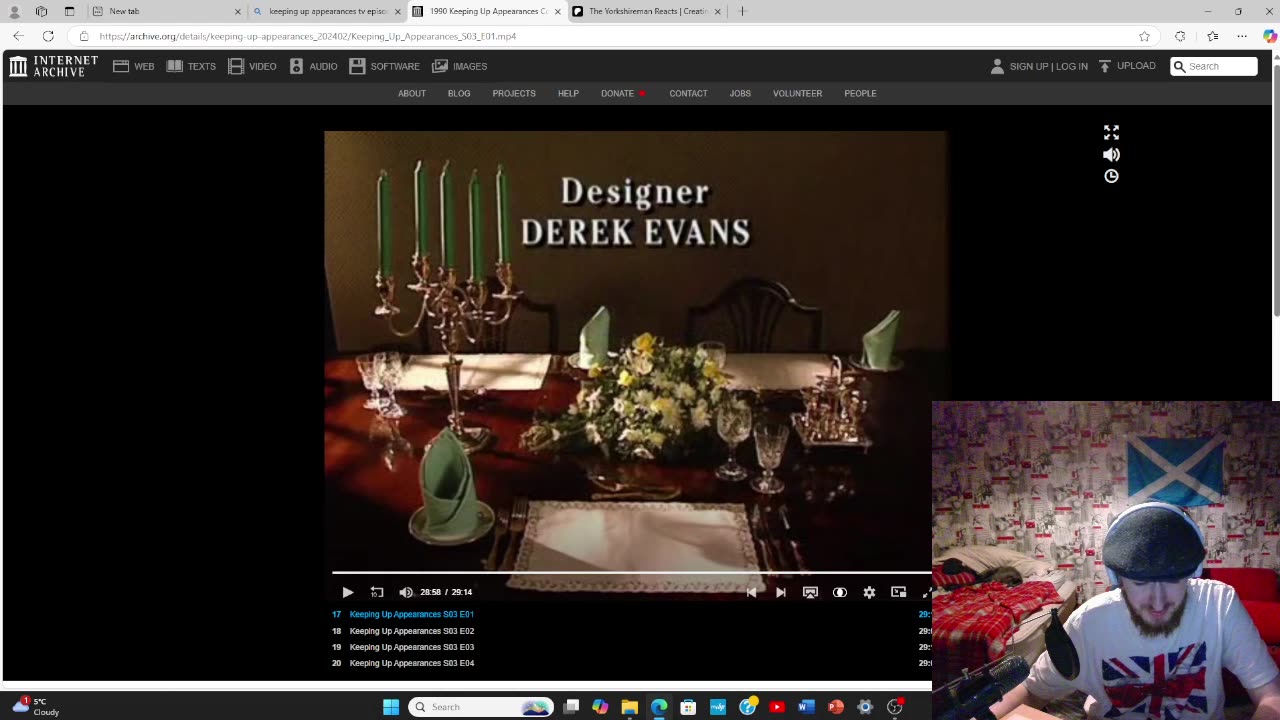1280x720 pixels.
Task: Open the PEOPLE link
Action: [x=860, y=93]
